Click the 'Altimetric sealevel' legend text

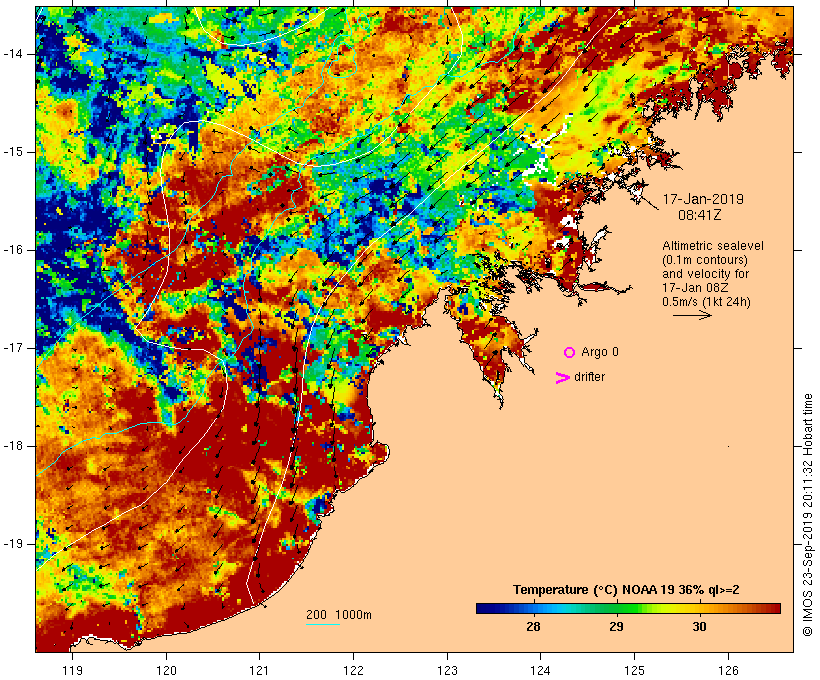713,246
